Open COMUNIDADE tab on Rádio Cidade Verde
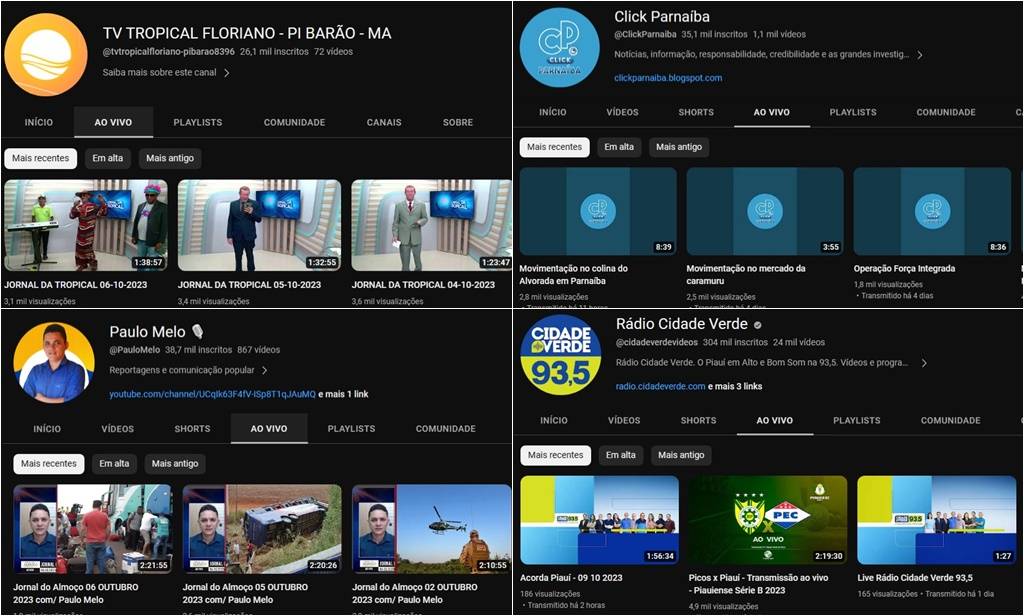The width and height of the screenshot is (1024, 616). 950,420
